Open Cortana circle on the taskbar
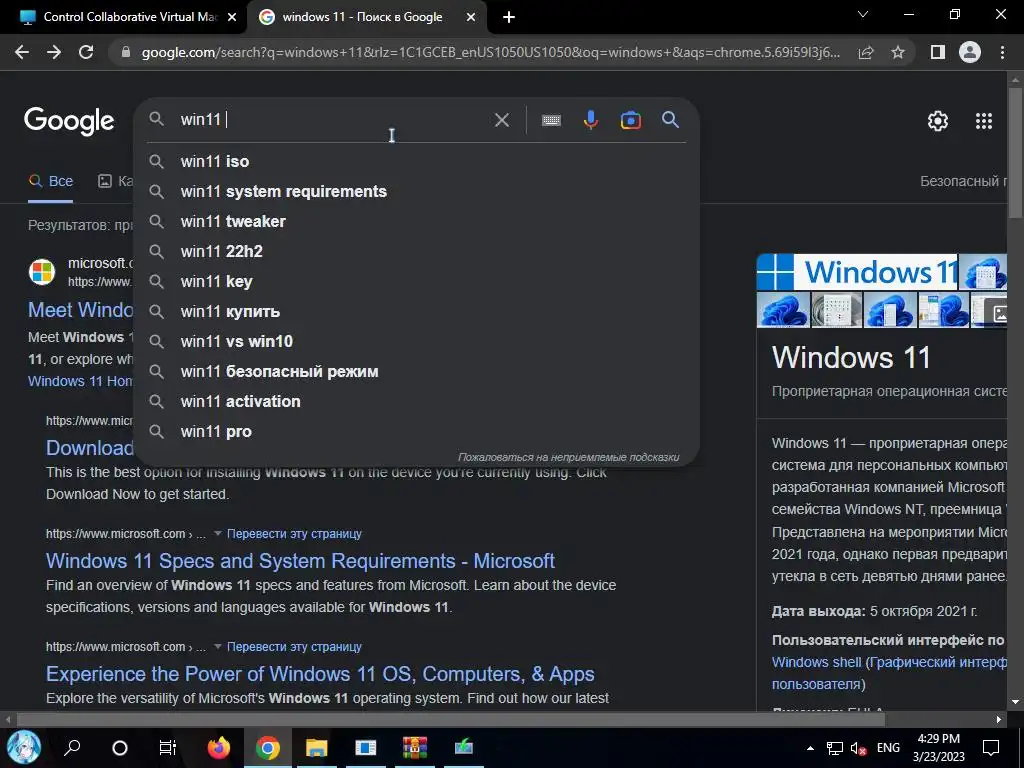 coord(120,747)
